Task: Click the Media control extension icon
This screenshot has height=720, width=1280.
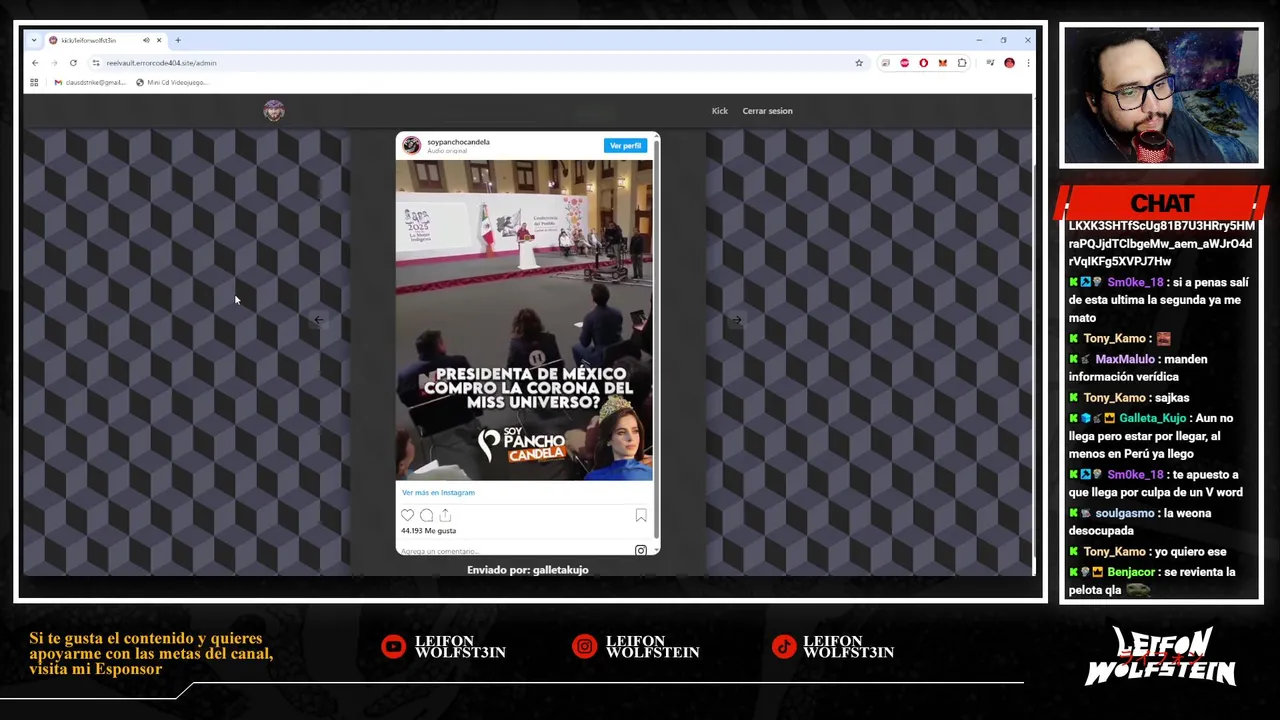Action: [x=990, y=63]
